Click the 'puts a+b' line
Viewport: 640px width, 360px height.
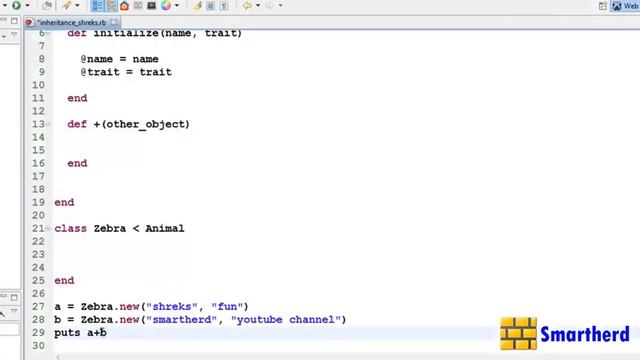[x=80, y=333]
